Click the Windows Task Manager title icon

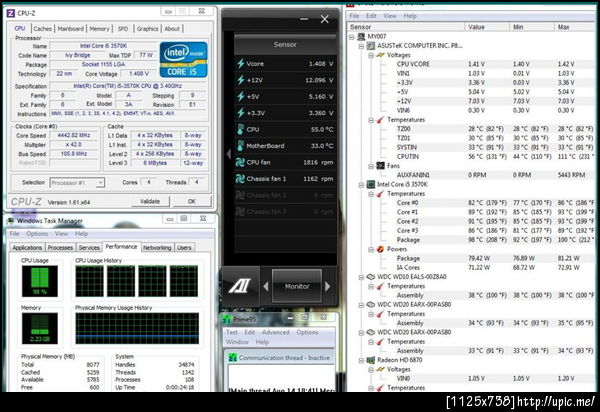11,221
